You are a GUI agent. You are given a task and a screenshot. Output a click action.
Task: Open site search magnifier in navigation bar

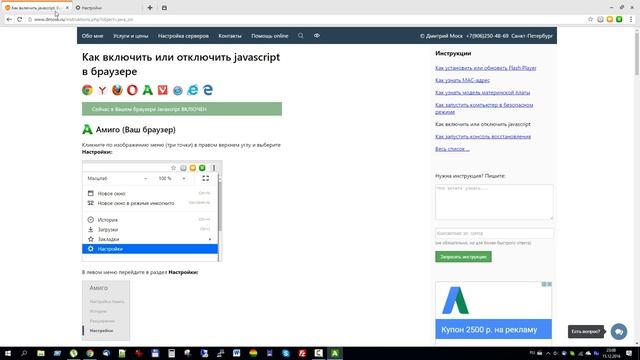301,36
